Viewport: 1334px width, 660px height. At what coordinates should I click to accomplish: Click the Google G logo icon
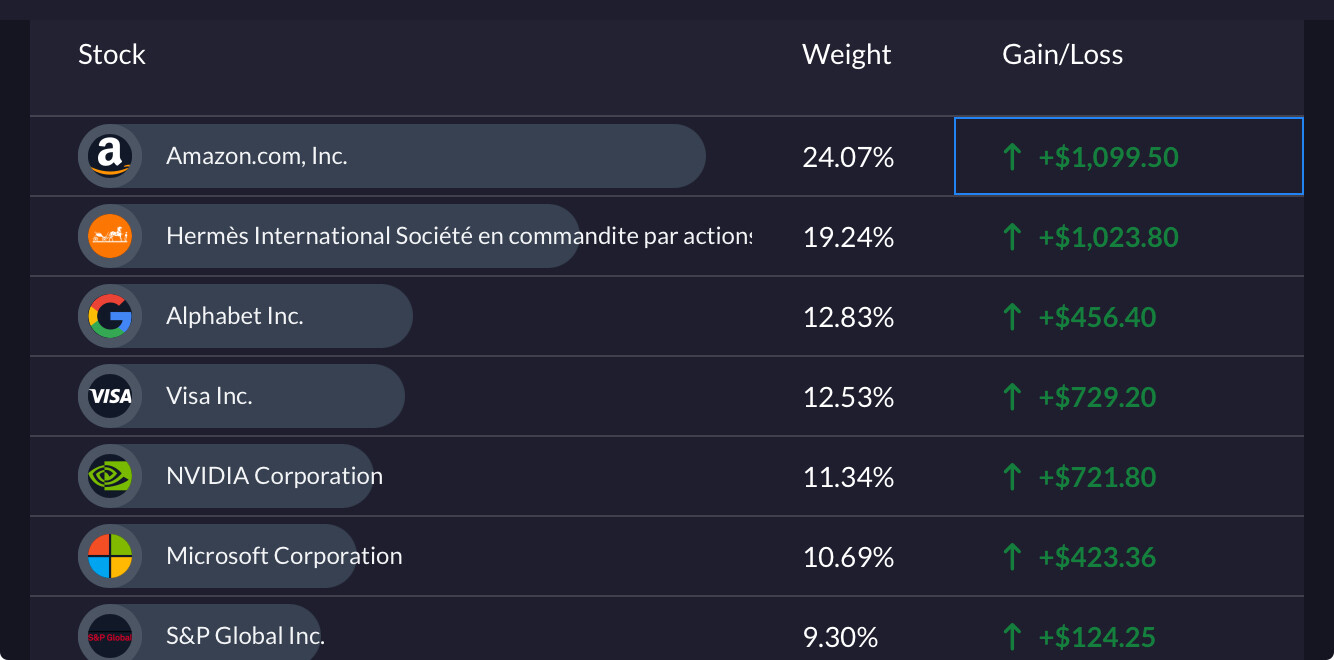pos(110,316)
